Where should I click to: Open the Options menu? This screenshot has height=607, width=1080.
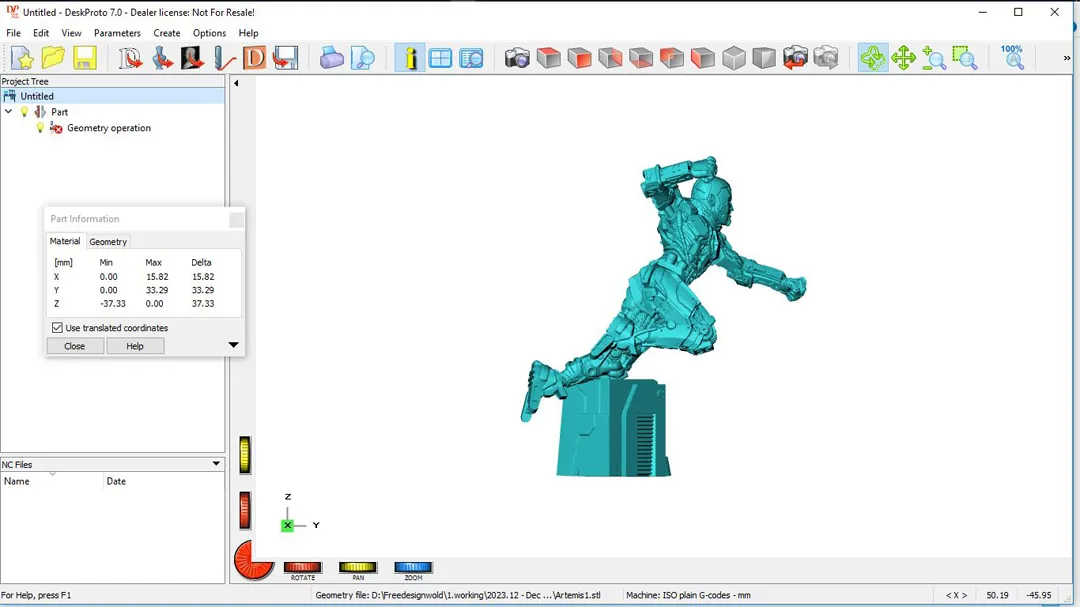click(209, 33)
